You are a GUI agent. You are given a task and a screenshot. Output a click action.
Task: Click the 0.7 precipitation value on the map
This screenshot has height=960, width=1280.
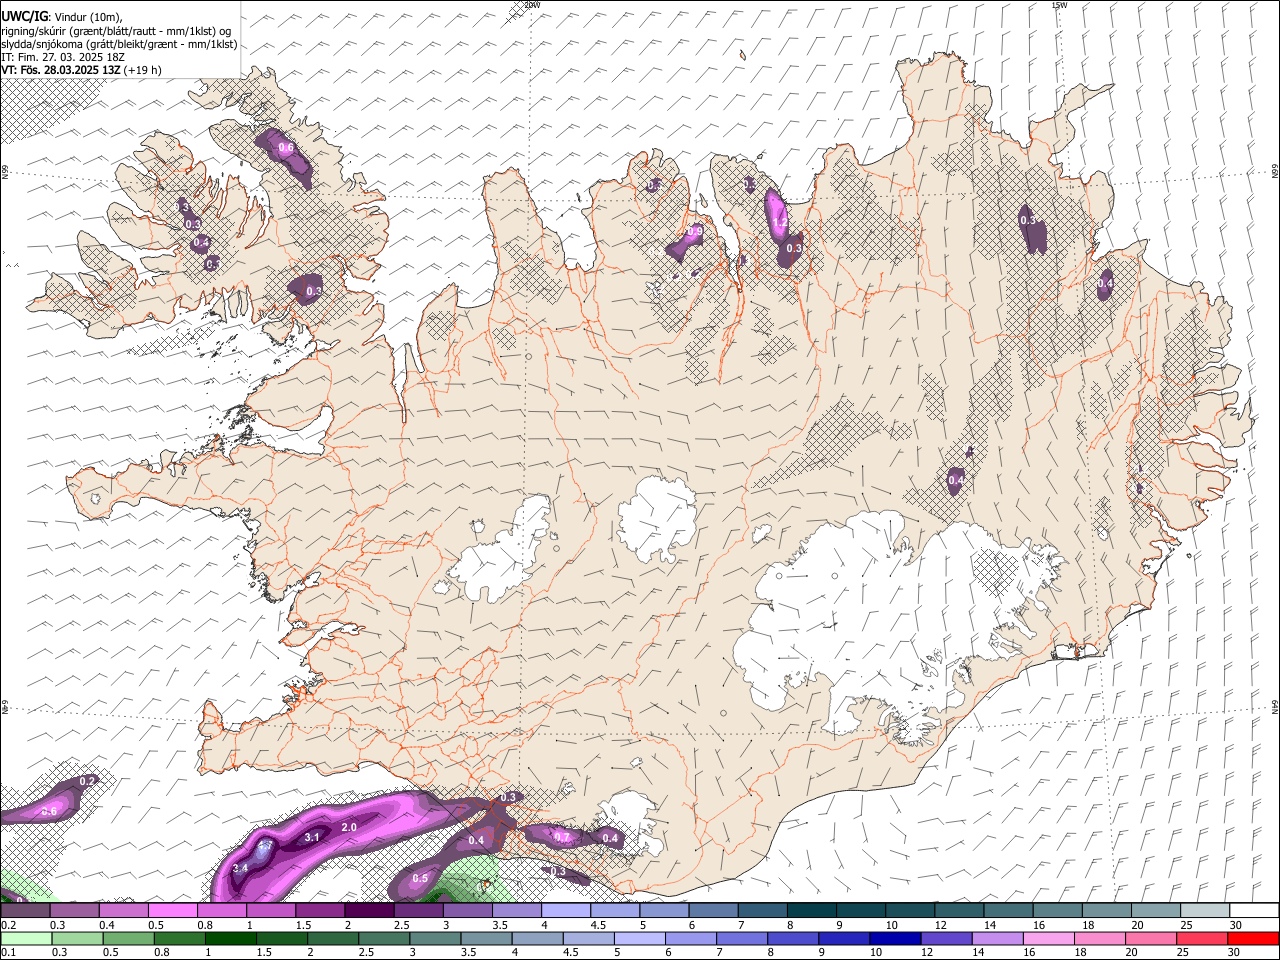click(x=562, y=837)
